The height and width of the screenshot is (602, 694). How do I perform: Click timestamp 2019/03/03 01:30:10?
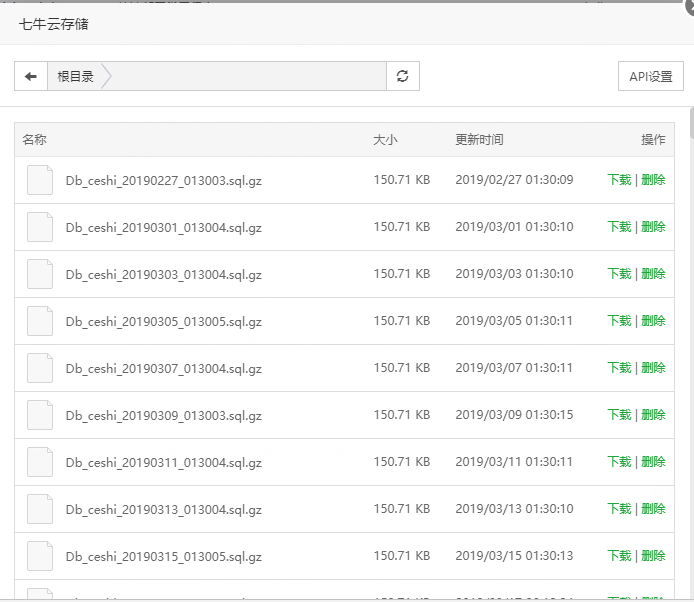(x=514, y=274)
